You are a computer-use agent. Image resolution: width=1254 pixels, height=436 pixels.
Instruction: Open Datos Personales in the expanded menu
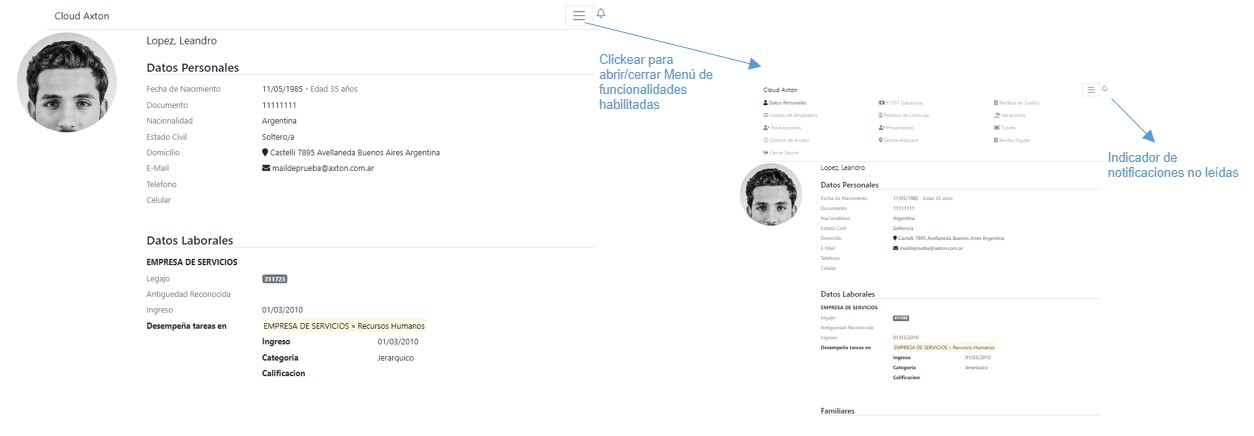pos(786,103)
